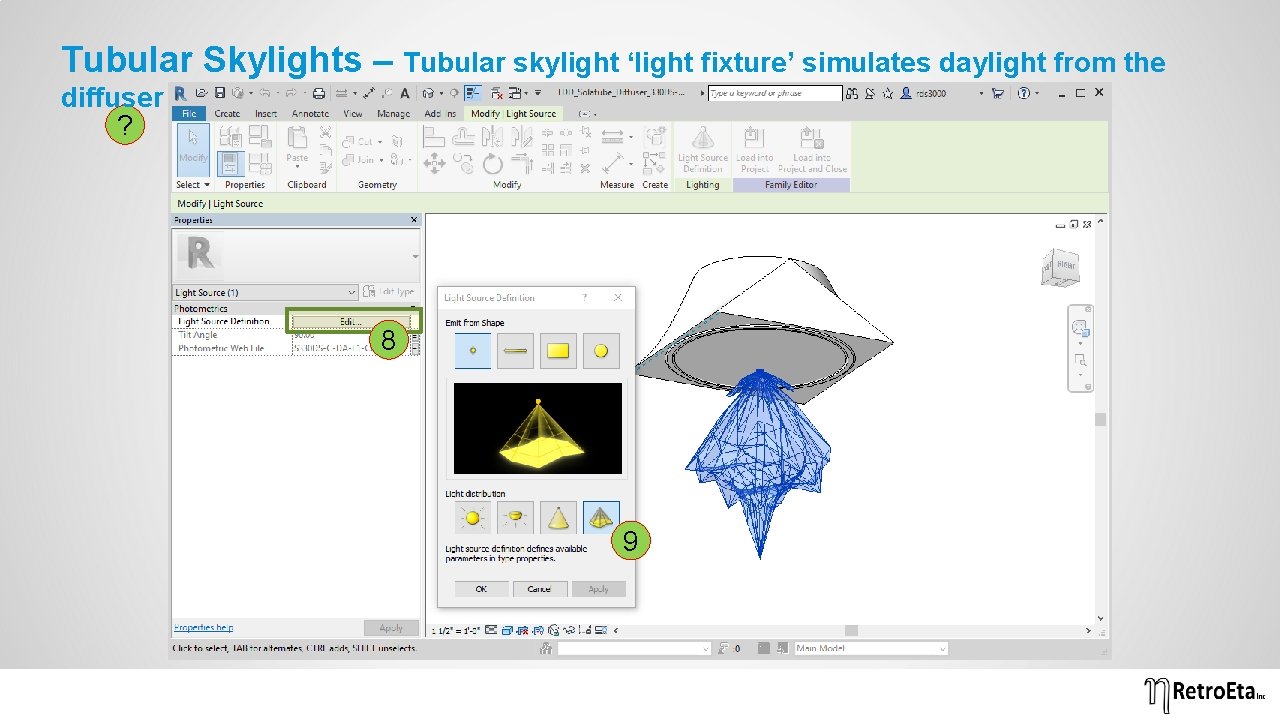Click the Print icon in Quick Access Toolbar
Screen dimensions: 1280x720
[319, 92]
